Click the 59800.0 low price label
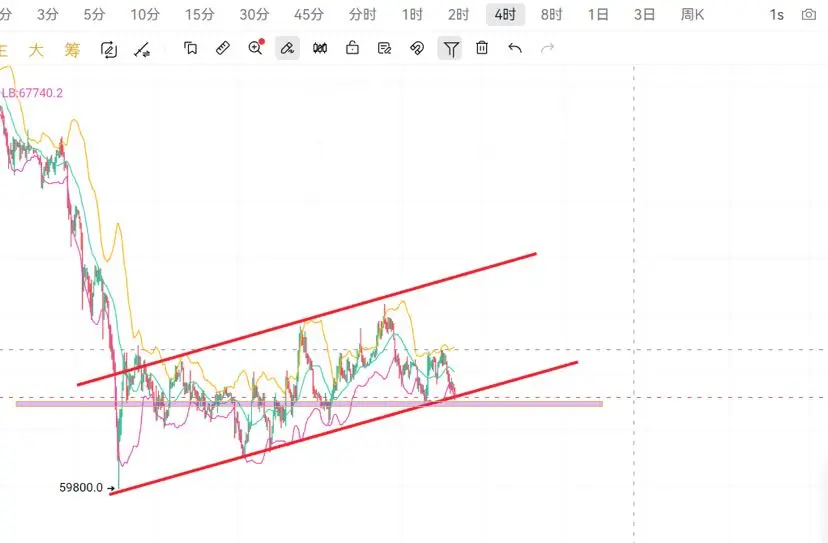Image resolution: width=828 pixels, height=543 pixels. [81, 488]
